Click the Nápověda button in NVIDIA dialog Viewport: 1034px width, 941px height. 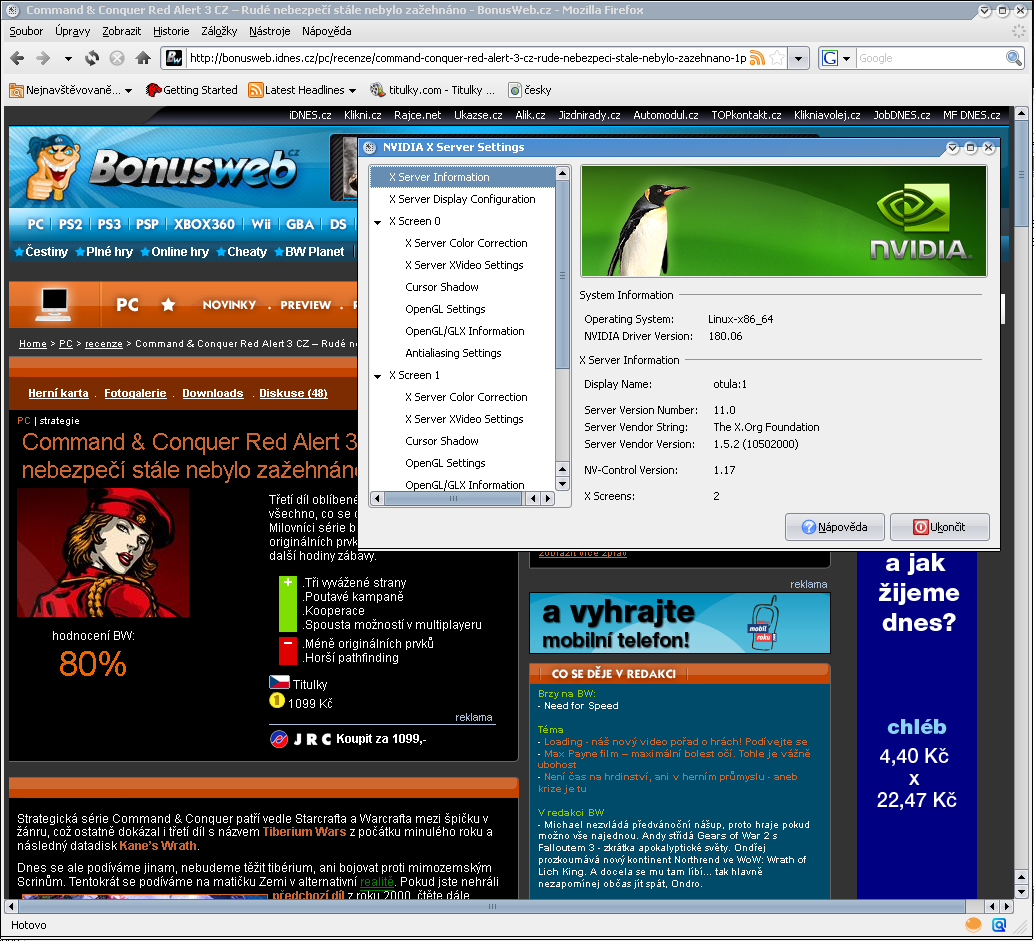834,527
